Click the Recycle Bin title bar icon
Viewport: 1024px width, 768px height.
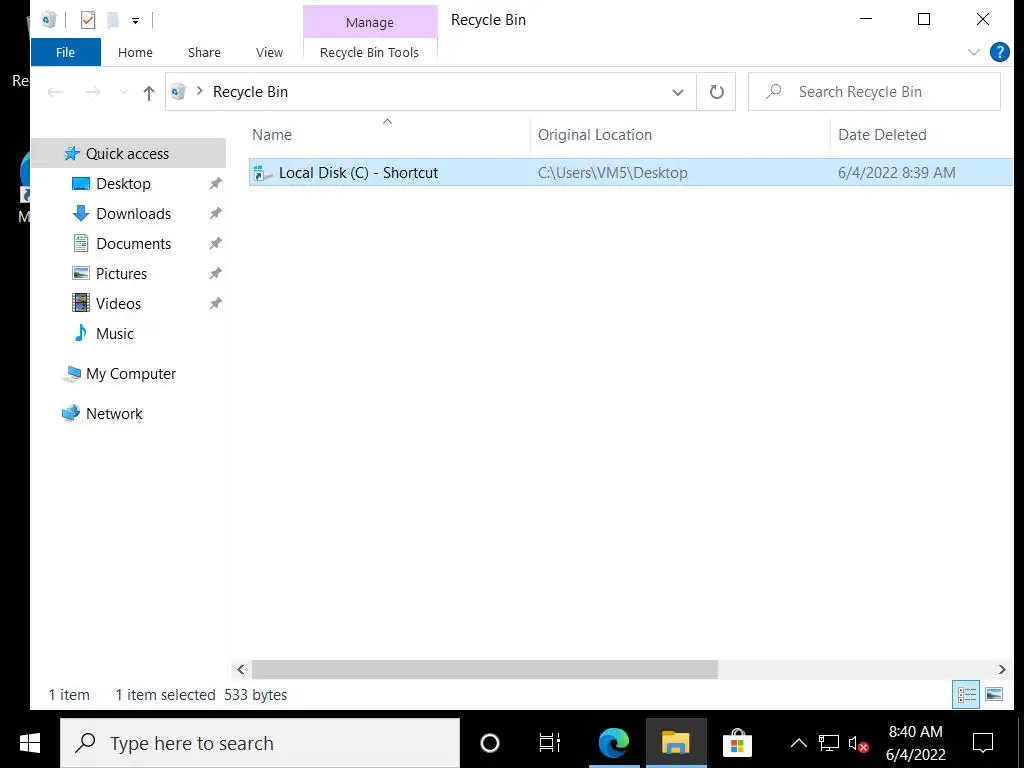tap(49, 20)
